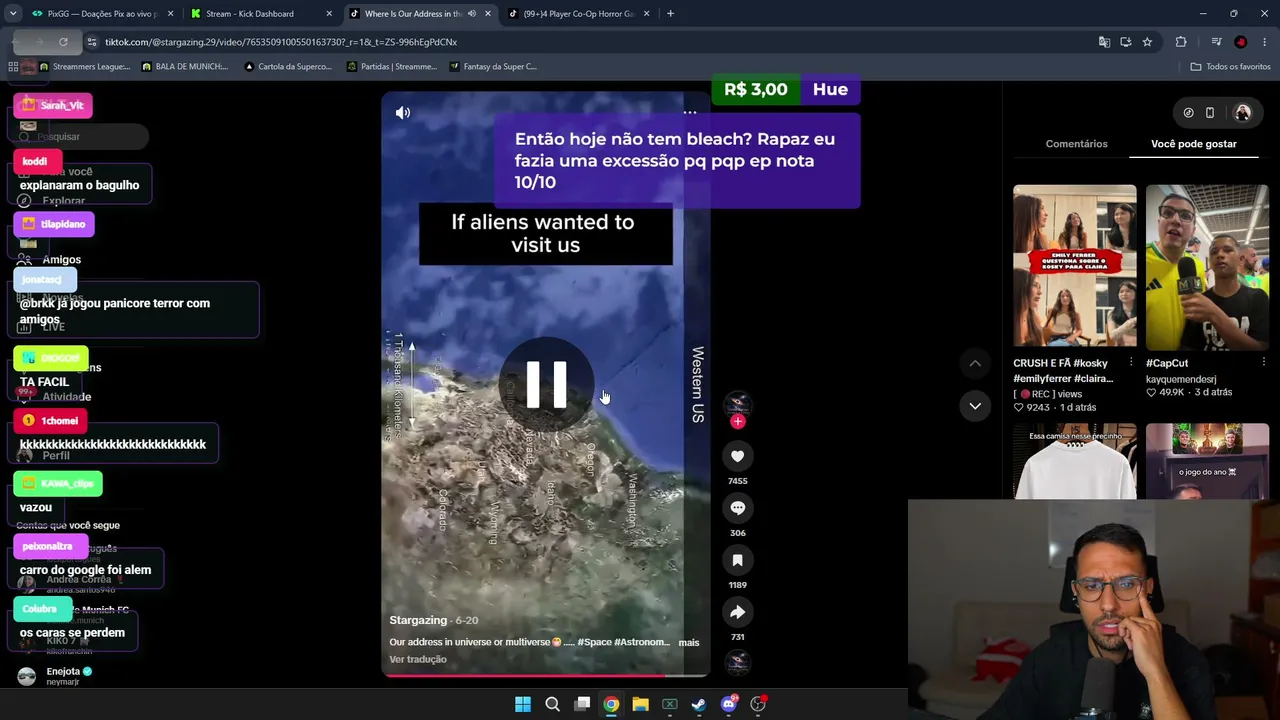Open the "BALA DE MUNICH" bookmark

pyautogui.click(x=185, y=67)
